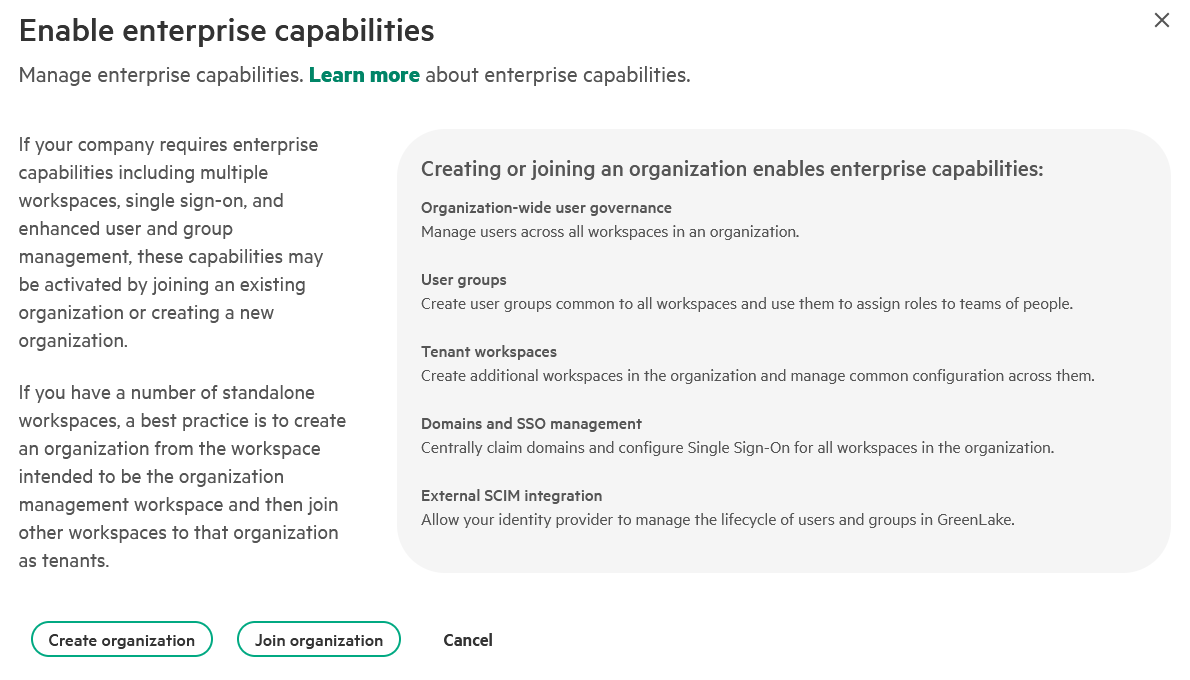This screenshot has height=680, width=1190.
Task: Click the Domains and SSO management heading
Action: click(x=531, y=424)
